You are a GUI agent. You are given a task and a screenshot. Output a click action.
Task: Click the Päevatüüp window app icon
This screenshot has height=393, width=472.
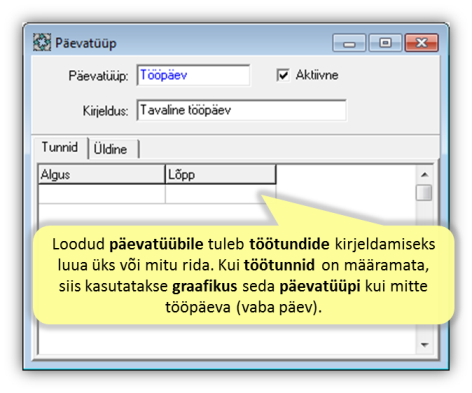click(42, 42)
